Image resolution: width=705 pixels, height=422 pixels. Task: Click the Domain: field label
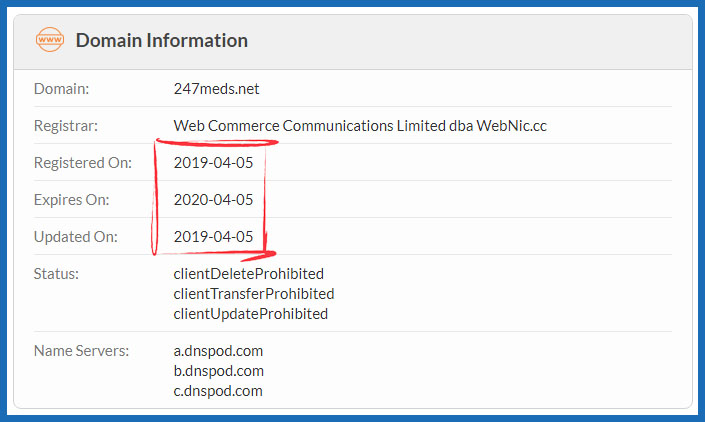point(62,89)
